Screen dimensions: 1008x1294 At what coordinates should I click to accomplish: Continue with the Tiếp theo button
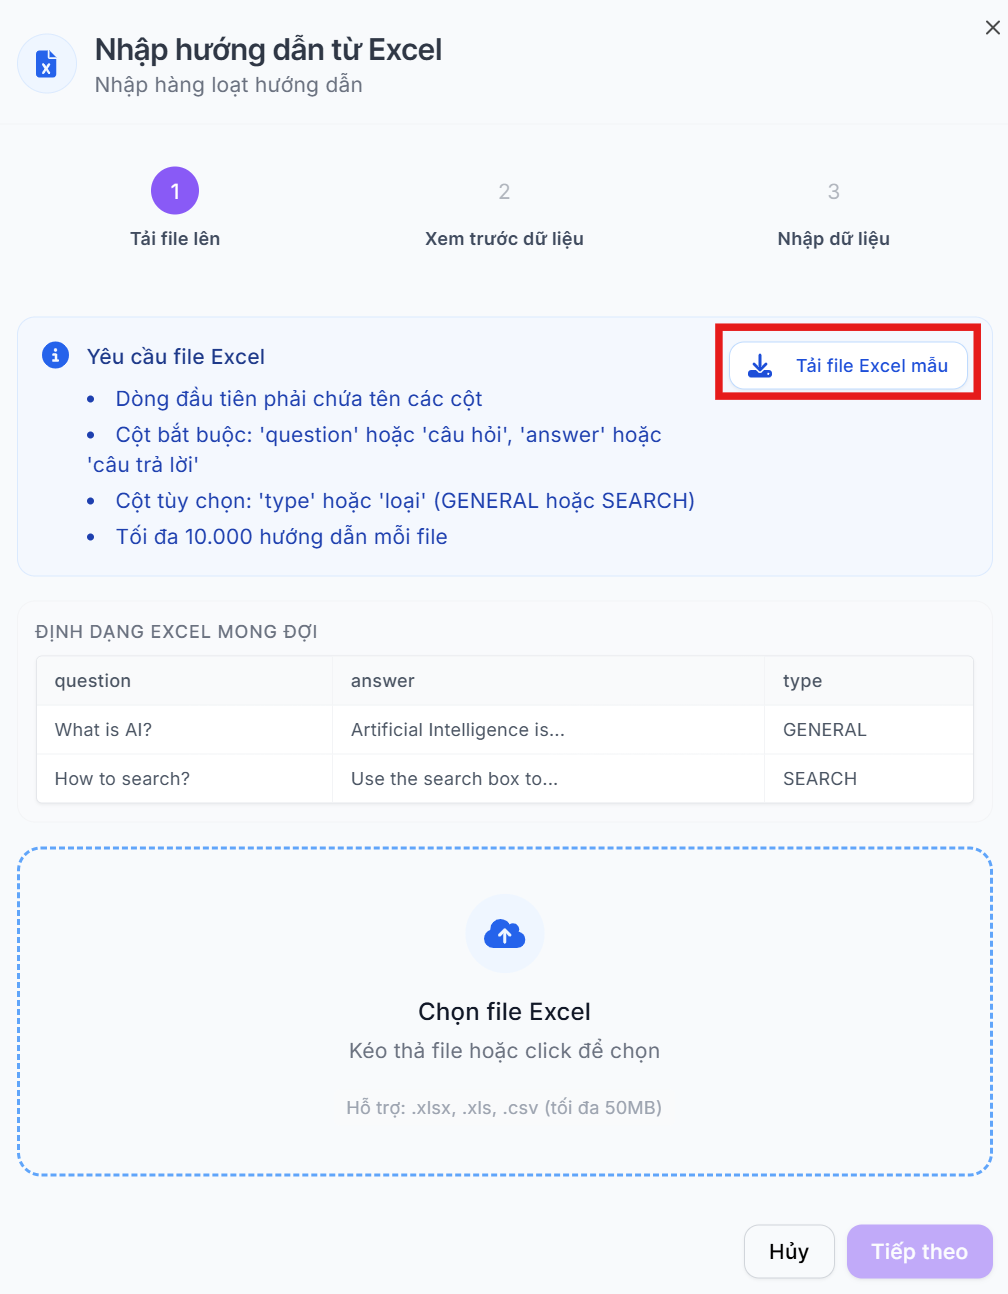tap(920, 1251)
